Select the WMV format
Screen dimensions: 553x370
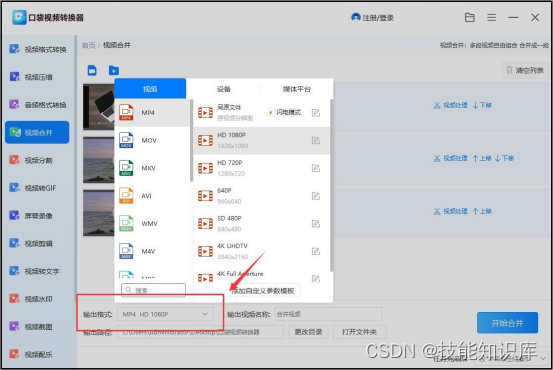click(x=152, y=224)
